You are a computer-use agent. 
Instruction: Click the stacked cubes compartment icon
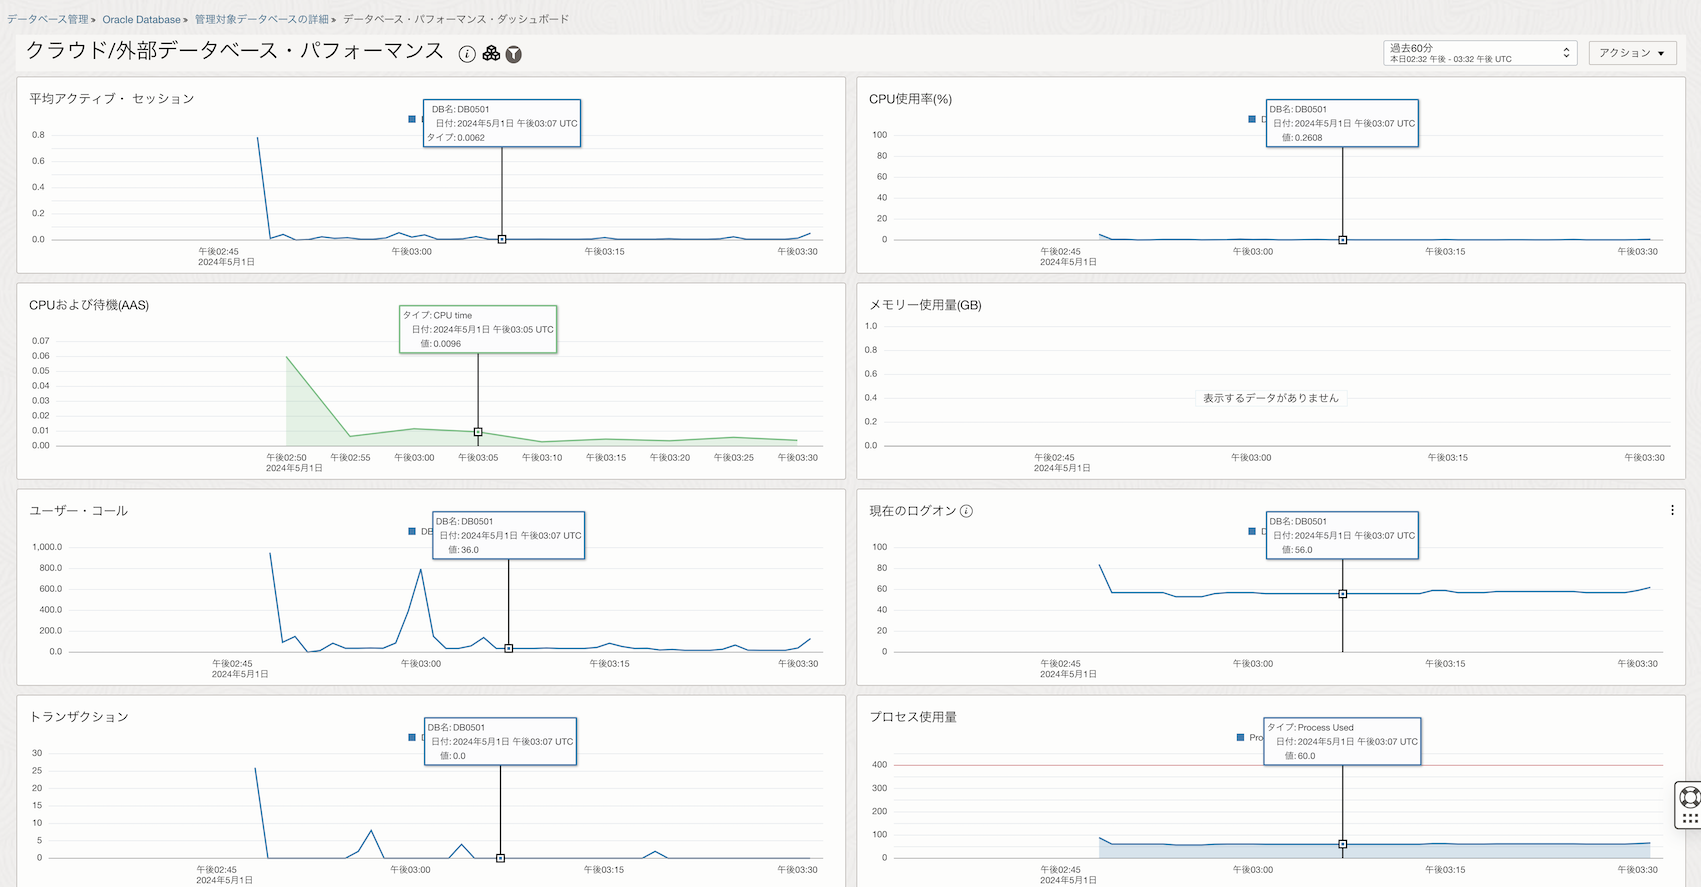(x=491, y=54)
